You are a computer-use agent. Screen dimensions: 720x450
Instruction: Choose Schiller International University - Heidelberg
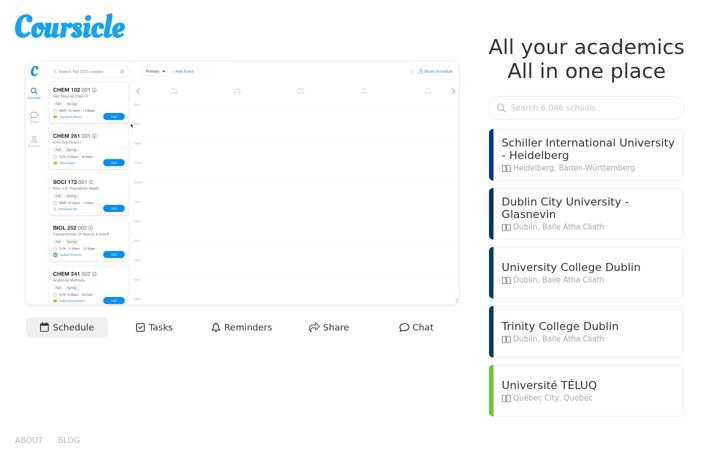(586, 155)
